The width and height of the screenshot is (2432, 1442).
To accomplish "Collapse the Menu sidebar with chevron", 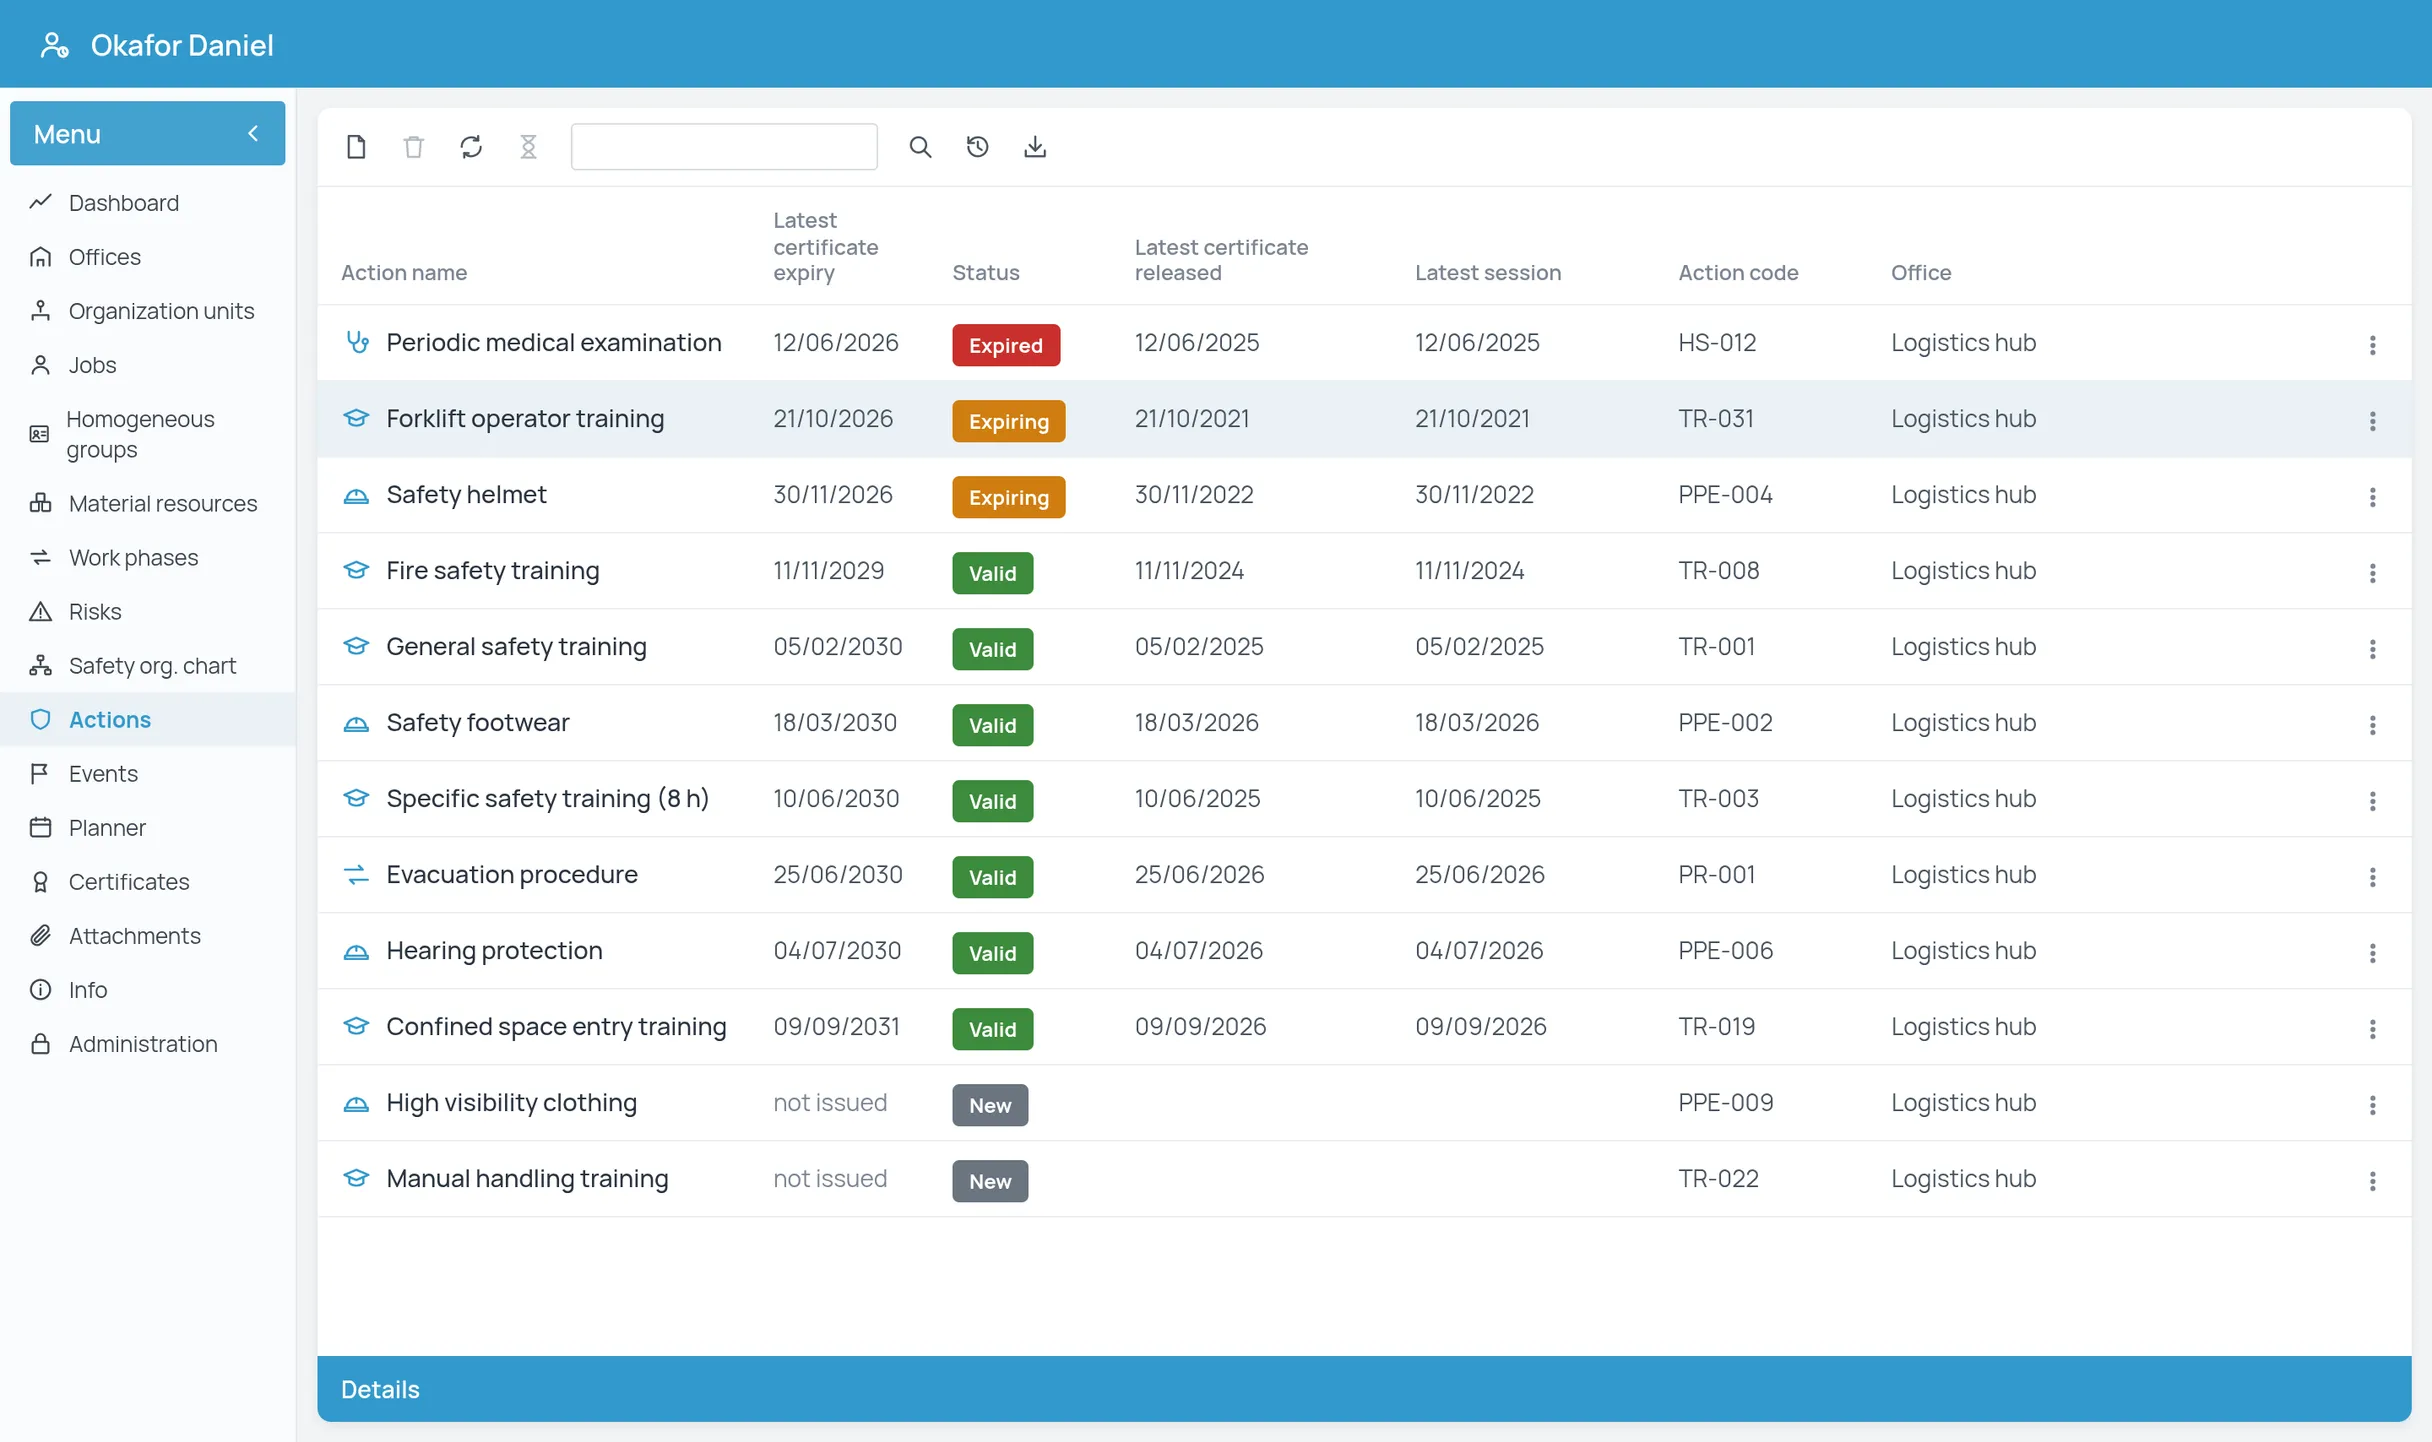I will 253,133.
